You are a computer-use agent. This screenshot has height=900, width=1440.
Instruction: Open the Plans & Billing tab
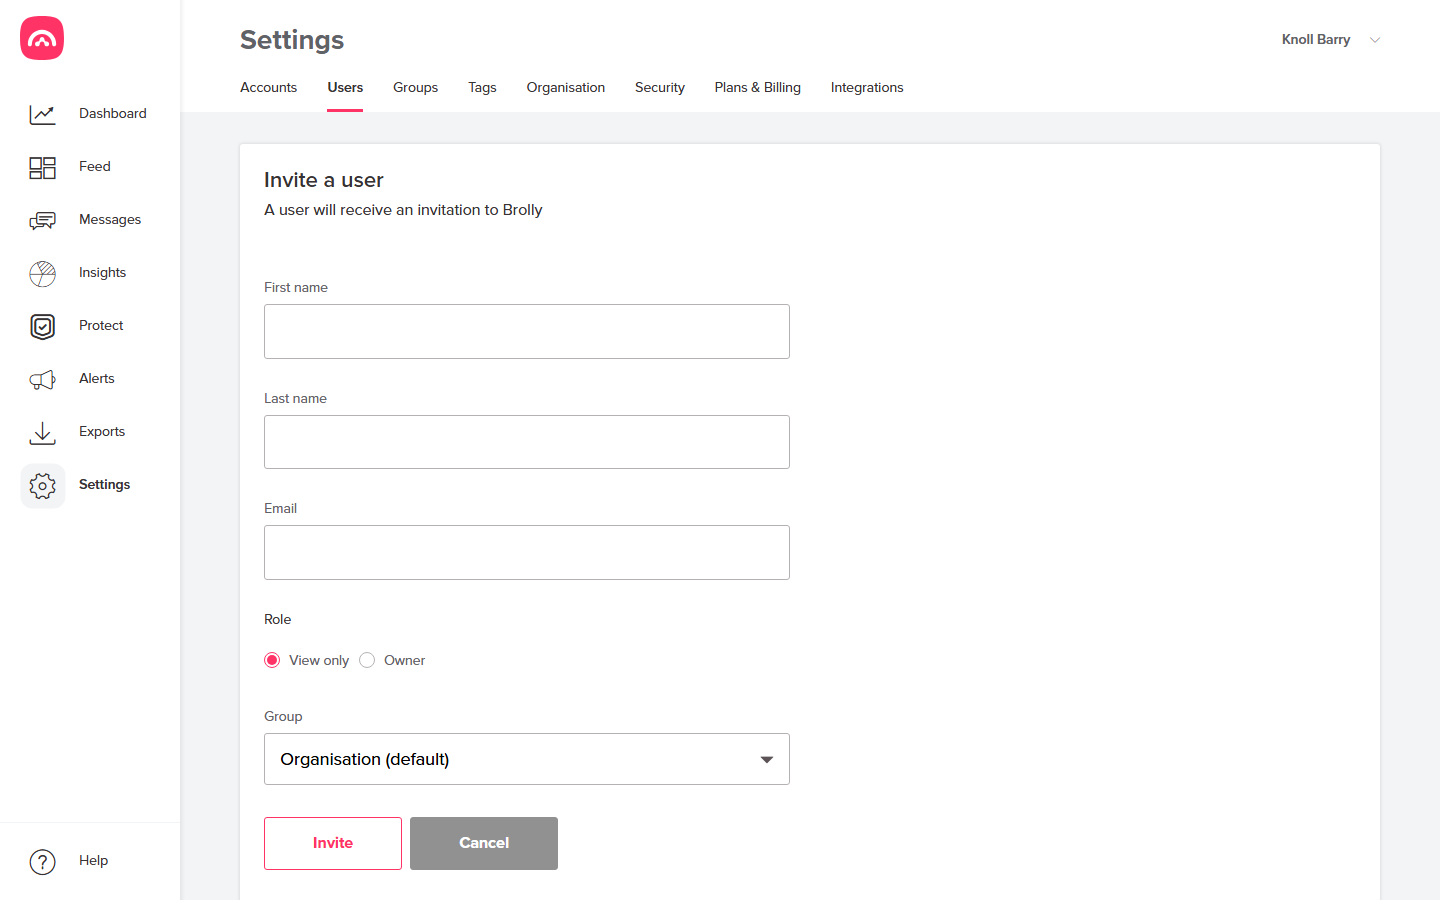[x=757, y=87]
